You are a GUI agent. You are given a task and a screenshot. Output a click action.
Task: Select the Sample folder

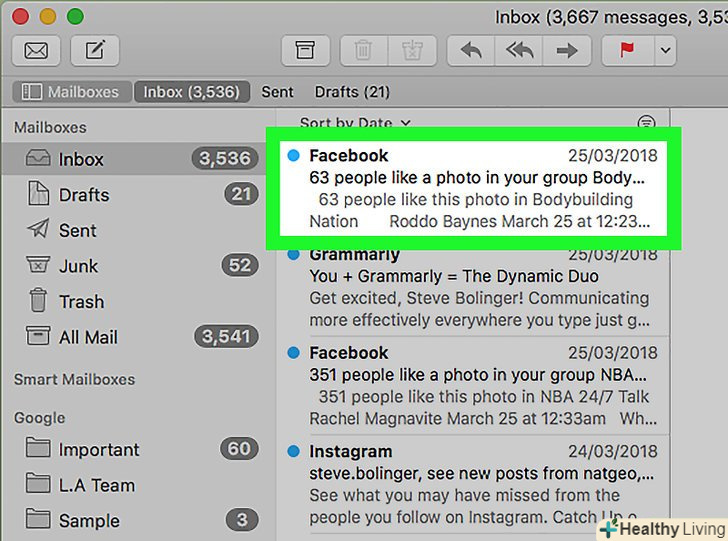(133, 520)
